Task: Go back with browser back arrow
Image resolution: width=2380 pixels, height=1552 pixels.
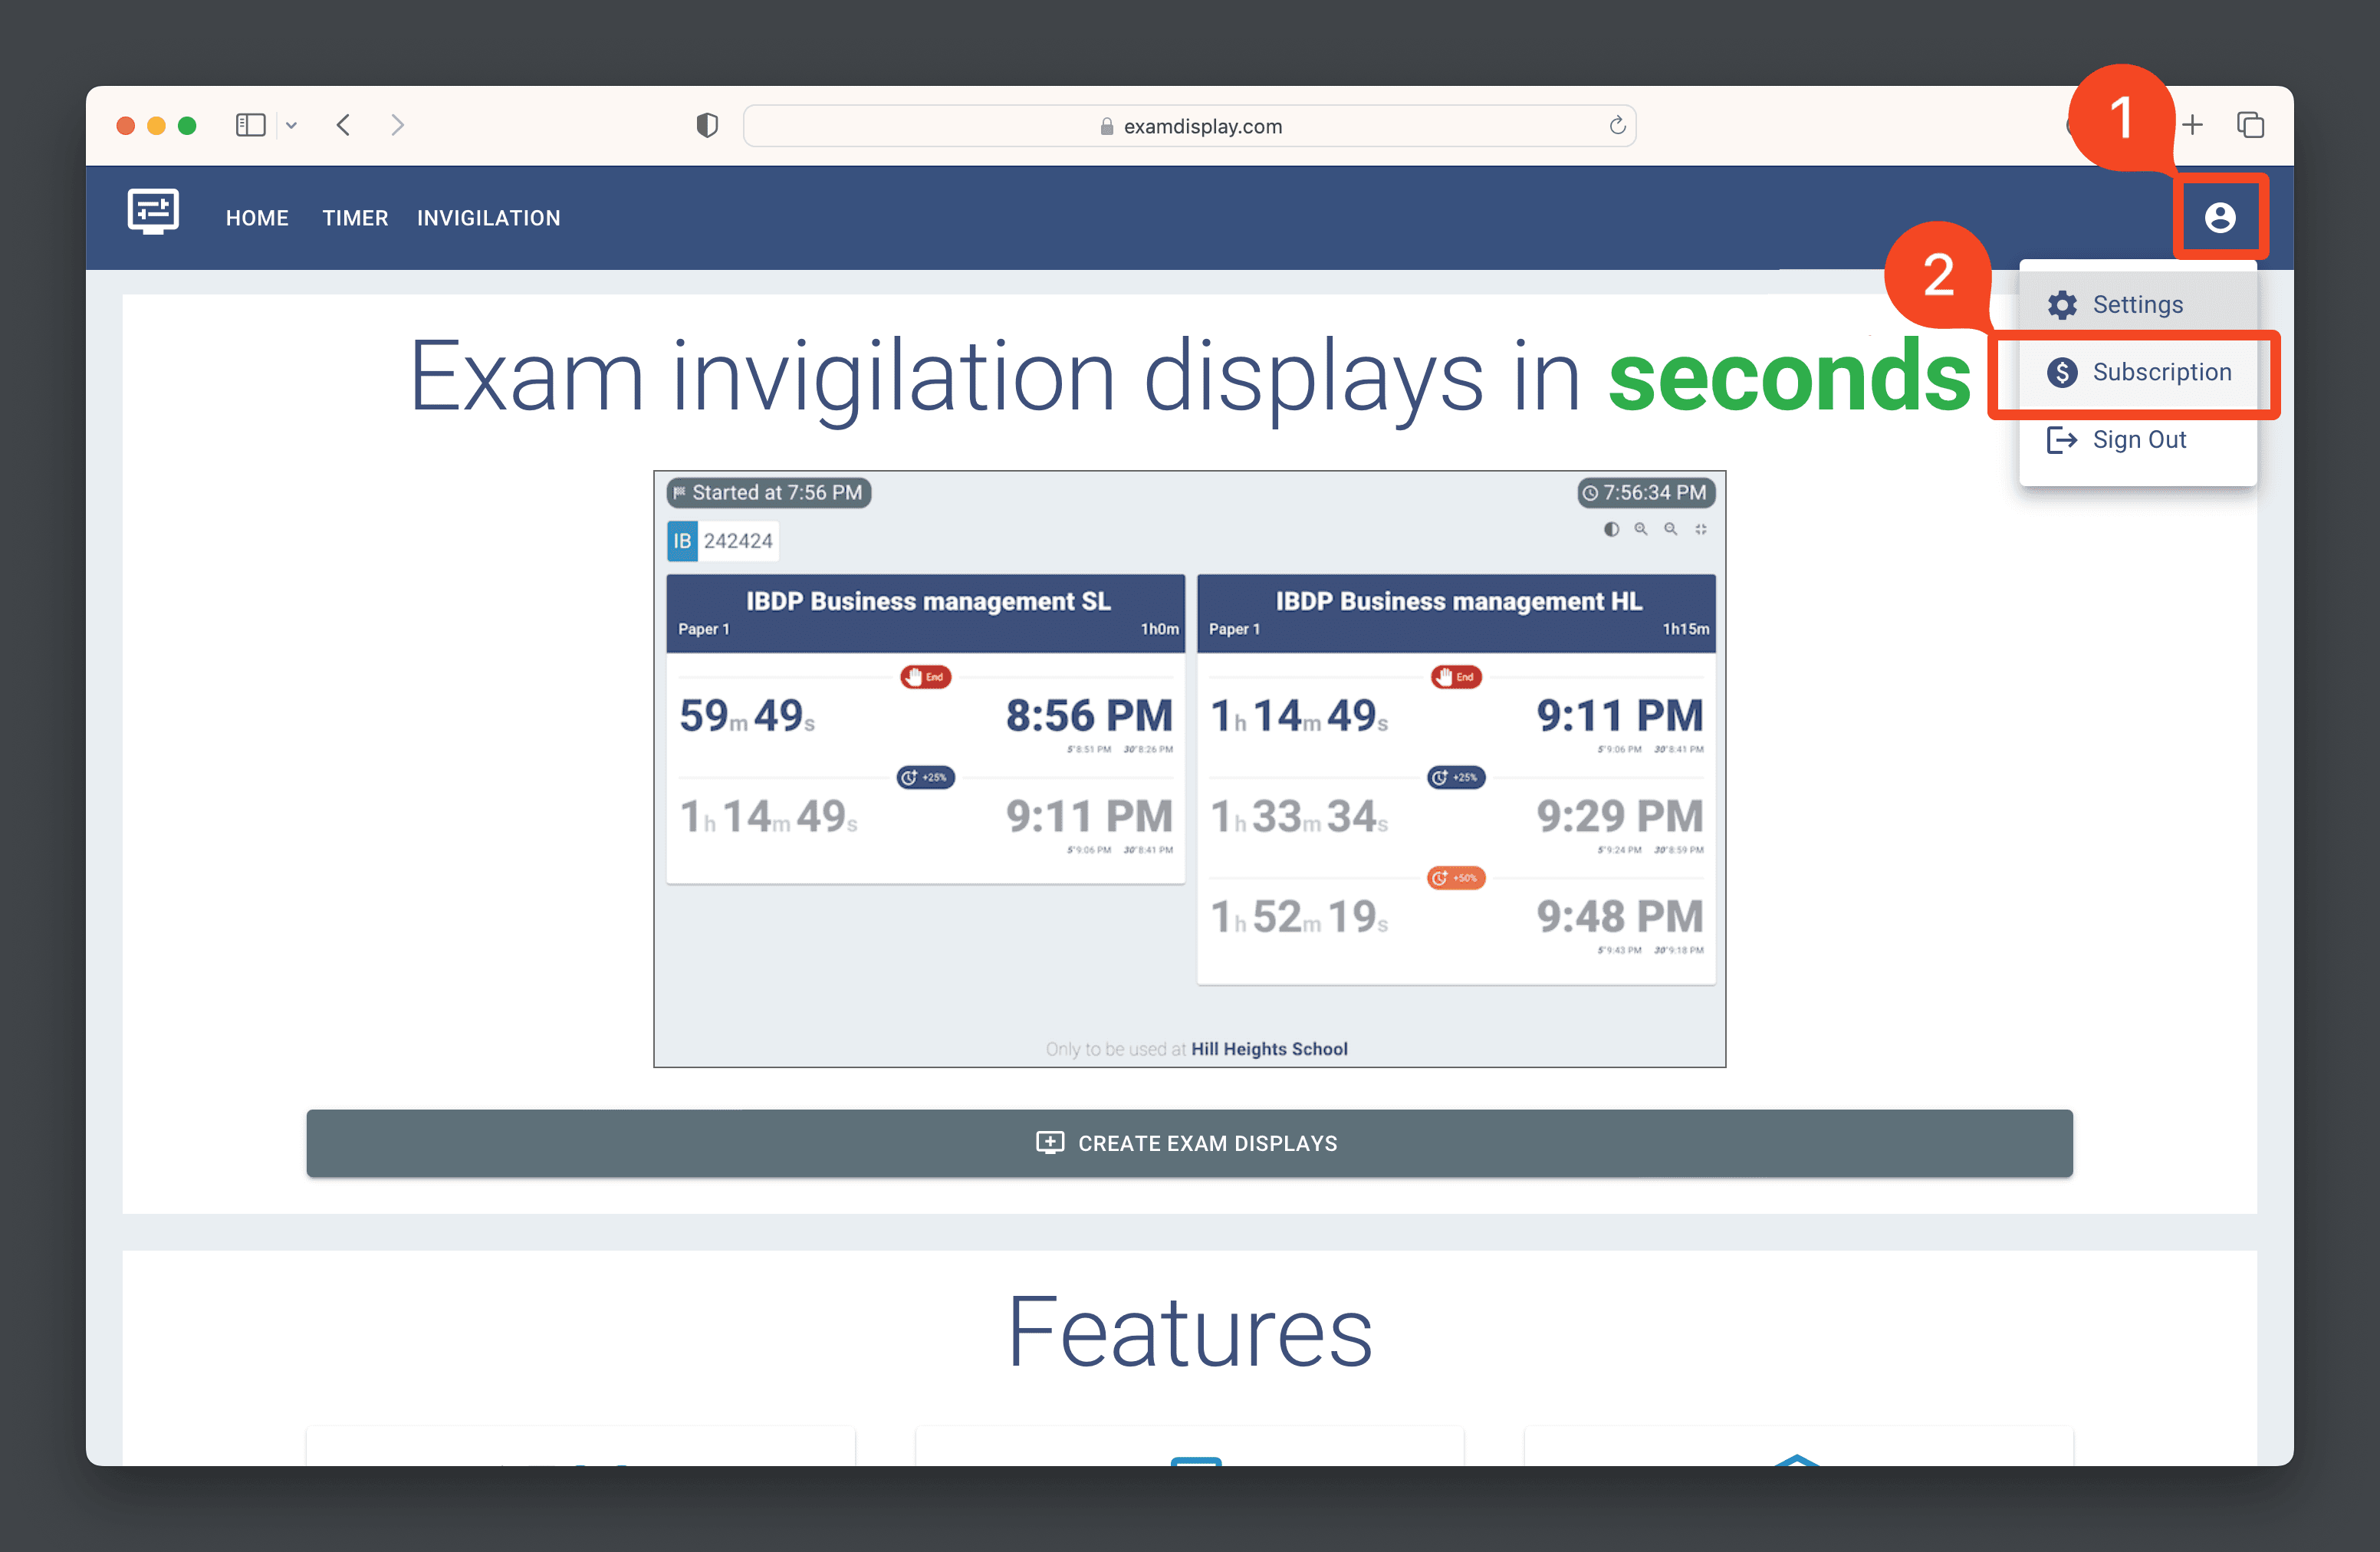Action: click(344, 125)
